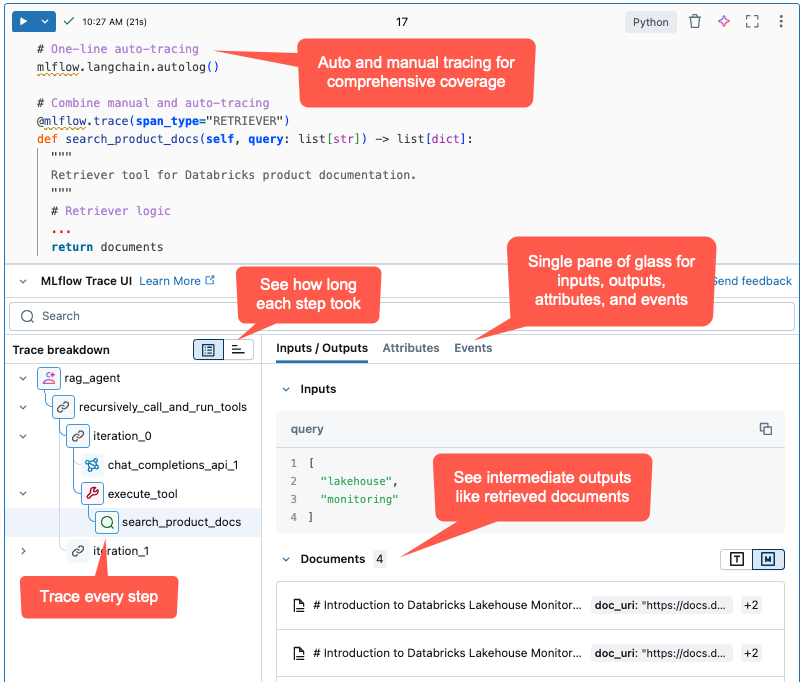Select the iteration_0 chain icon
Image resolution: width=806 pixels, height=682 pixels.
pyautogui.click(x=78, y=436)
